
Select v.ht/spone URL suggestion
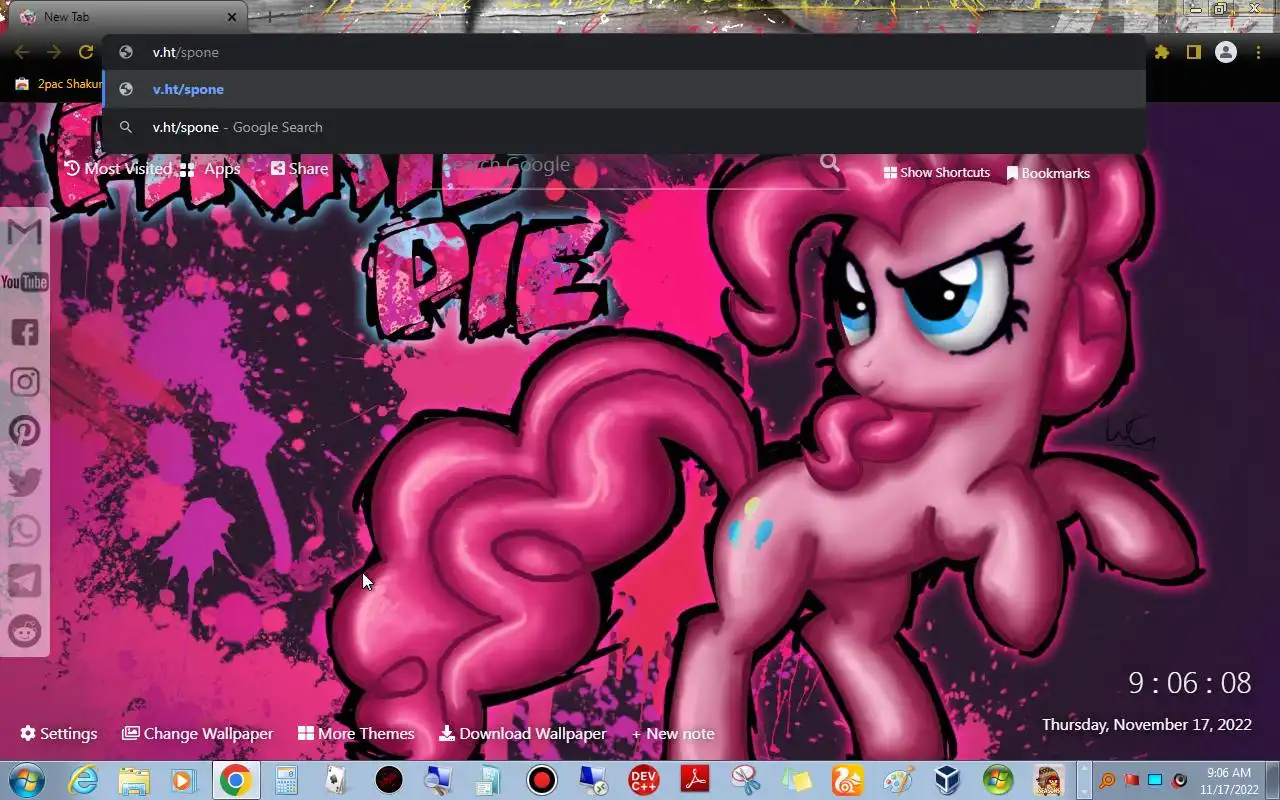(x=624, y=89)
